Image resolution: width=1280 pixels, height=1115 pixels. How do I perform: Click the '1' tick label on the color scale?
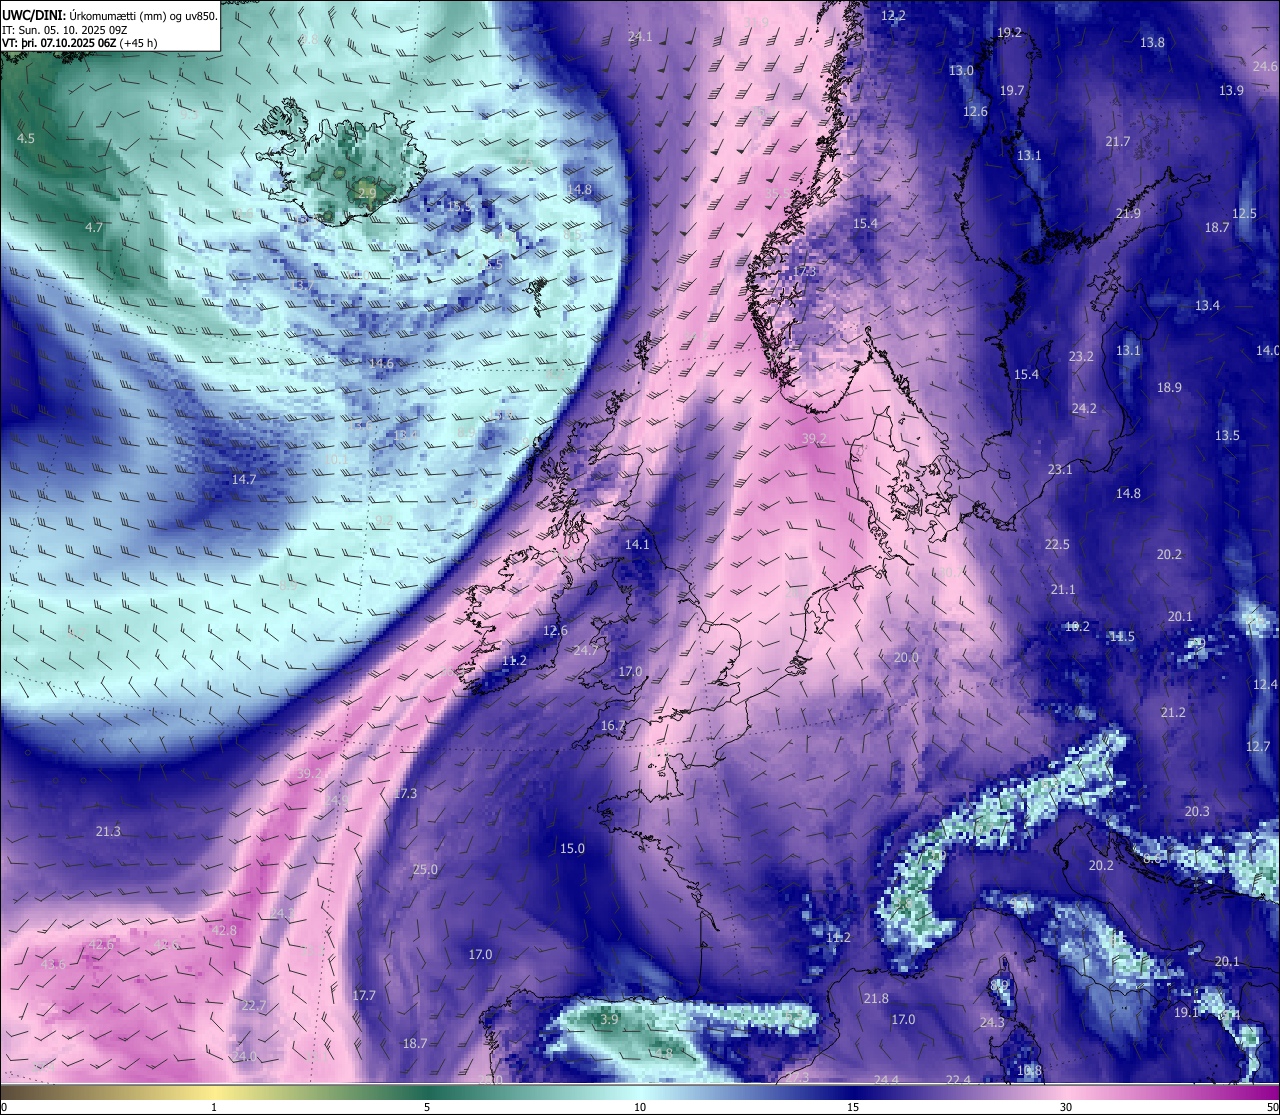214,1107
